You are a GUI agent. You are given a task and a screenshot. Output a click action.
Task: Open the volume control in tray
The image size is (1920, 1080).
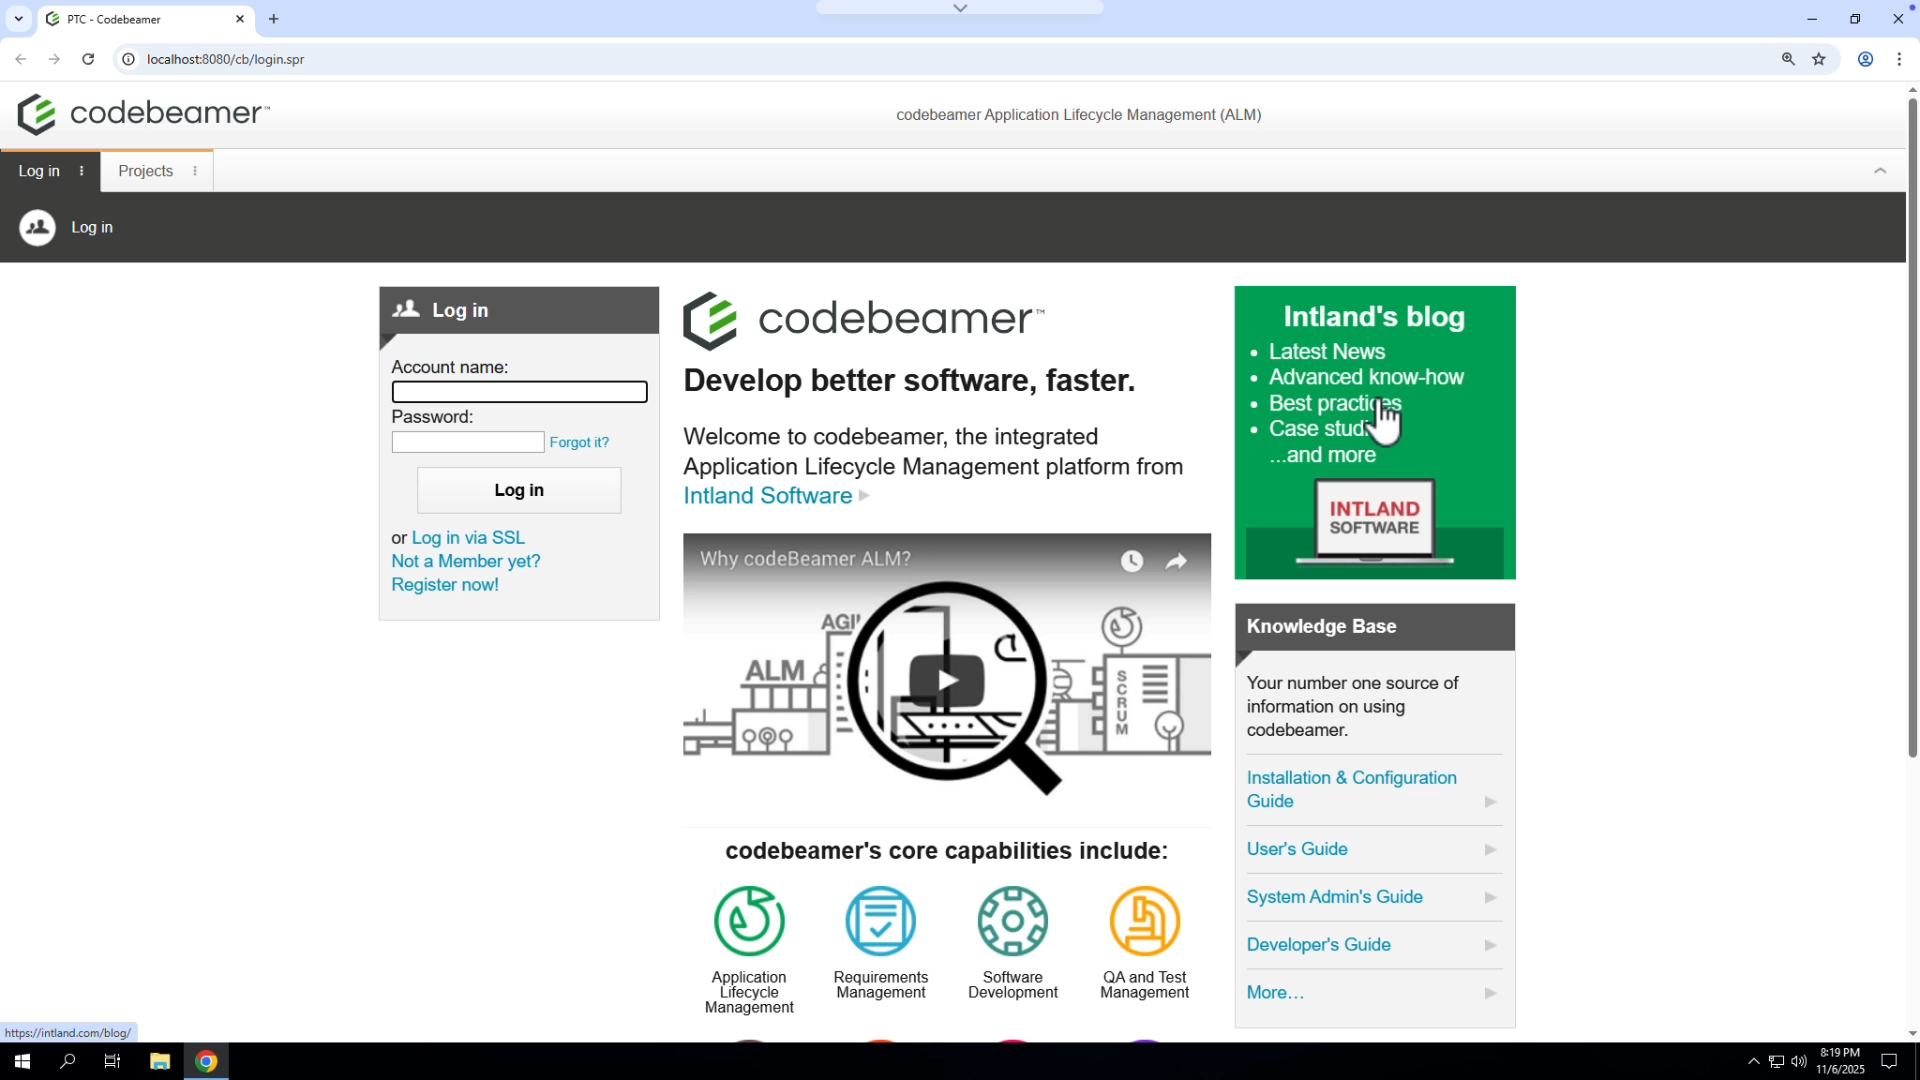1799,1061
